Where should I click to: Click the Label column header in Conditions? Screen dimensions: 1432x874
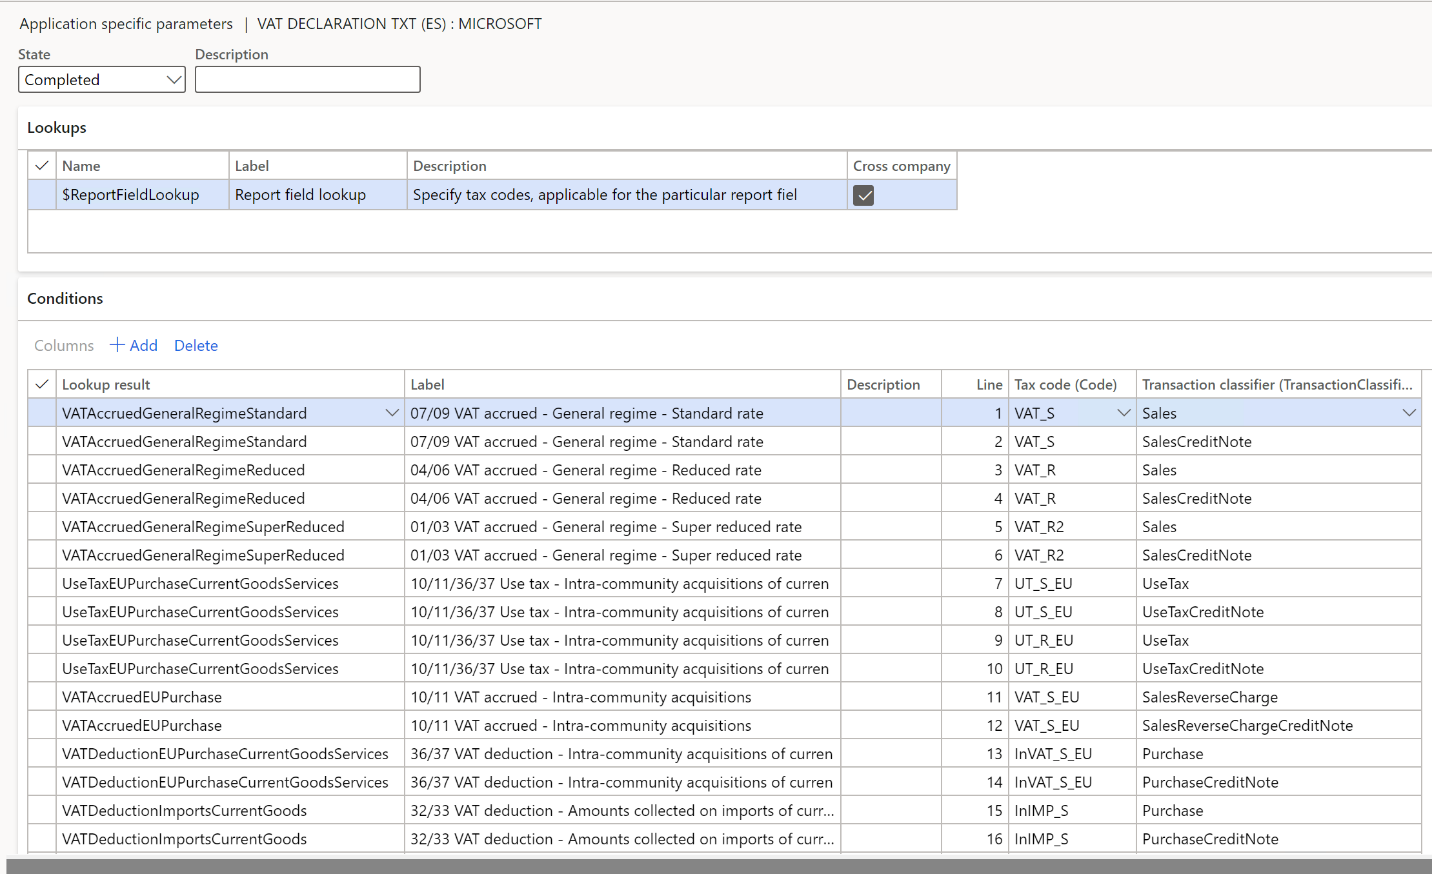pyautogui.click(x=427, y=383)
